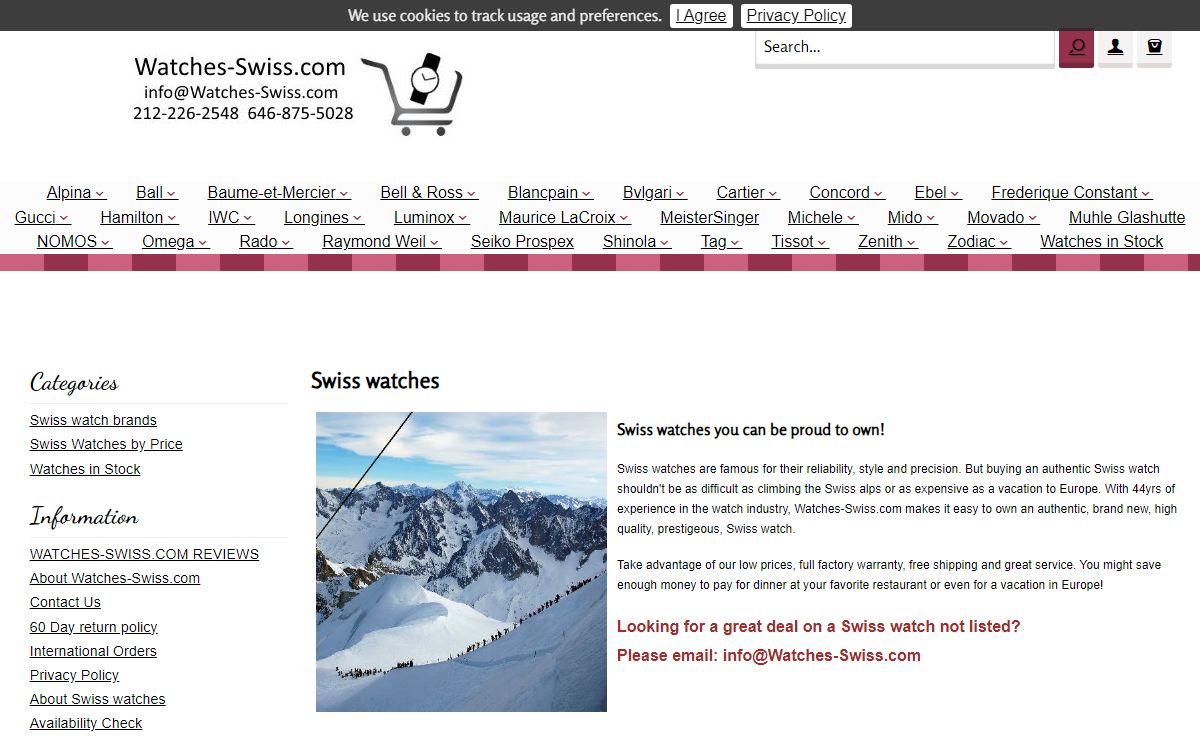Click 'Looking for a great deal' red text
The width and height of the screenshot is (1200, 740).
click(818, 626)
